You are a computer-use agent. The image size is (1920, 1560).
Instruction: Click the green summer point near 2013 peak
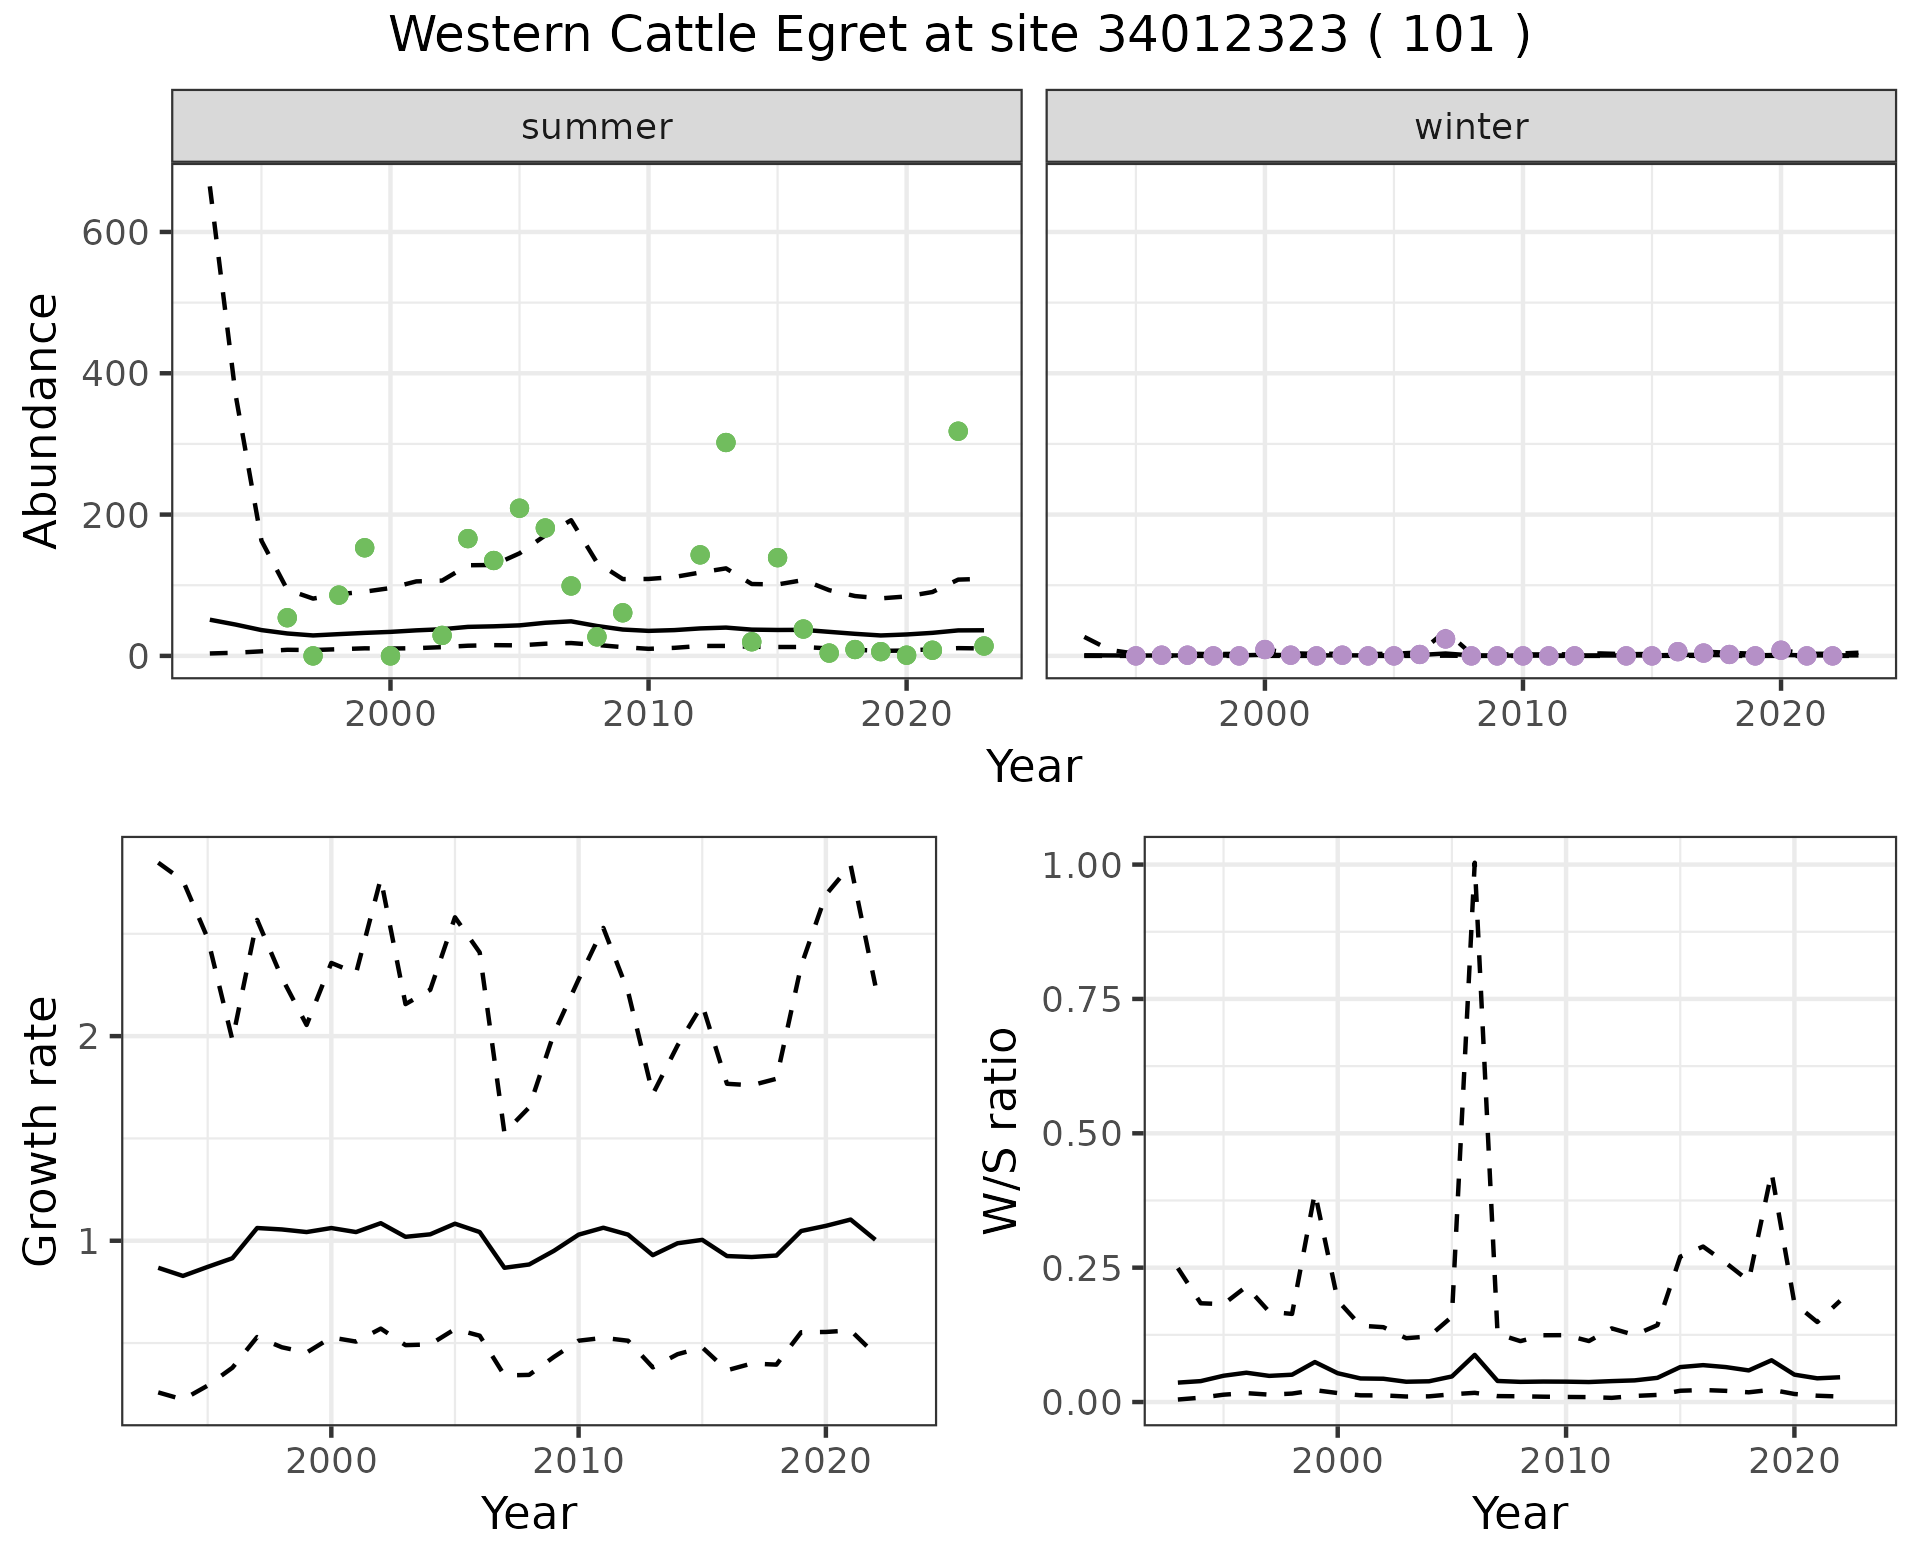click(x=726, y=442)
